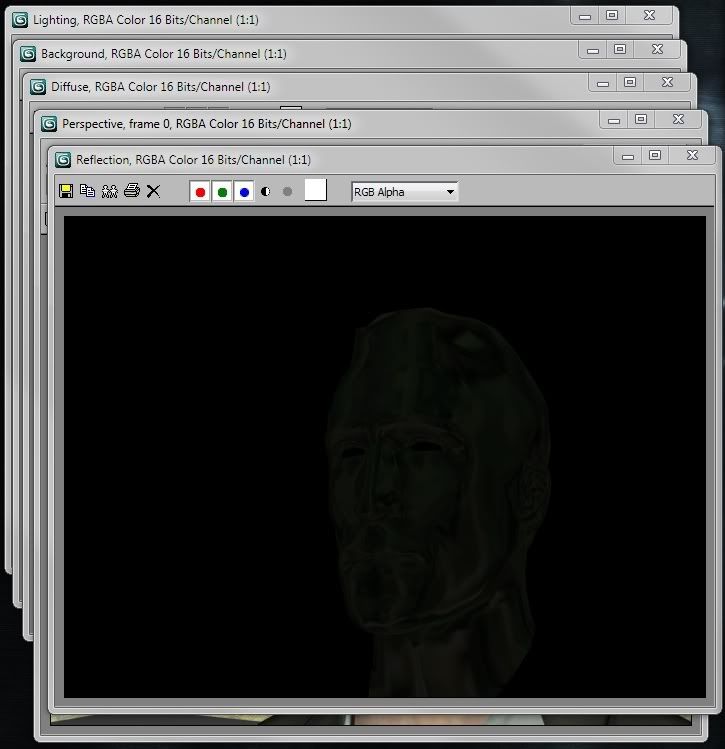
Task: Disable the blue channel button
Action: click(x=245, y=191)
